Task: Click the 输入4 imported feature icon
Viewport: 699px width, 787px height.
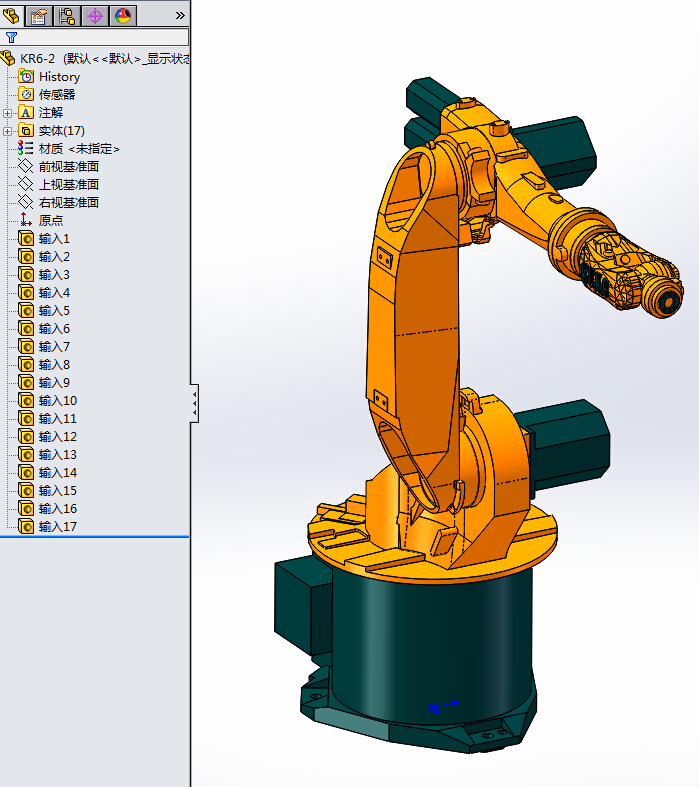Action: click(26, 292)
